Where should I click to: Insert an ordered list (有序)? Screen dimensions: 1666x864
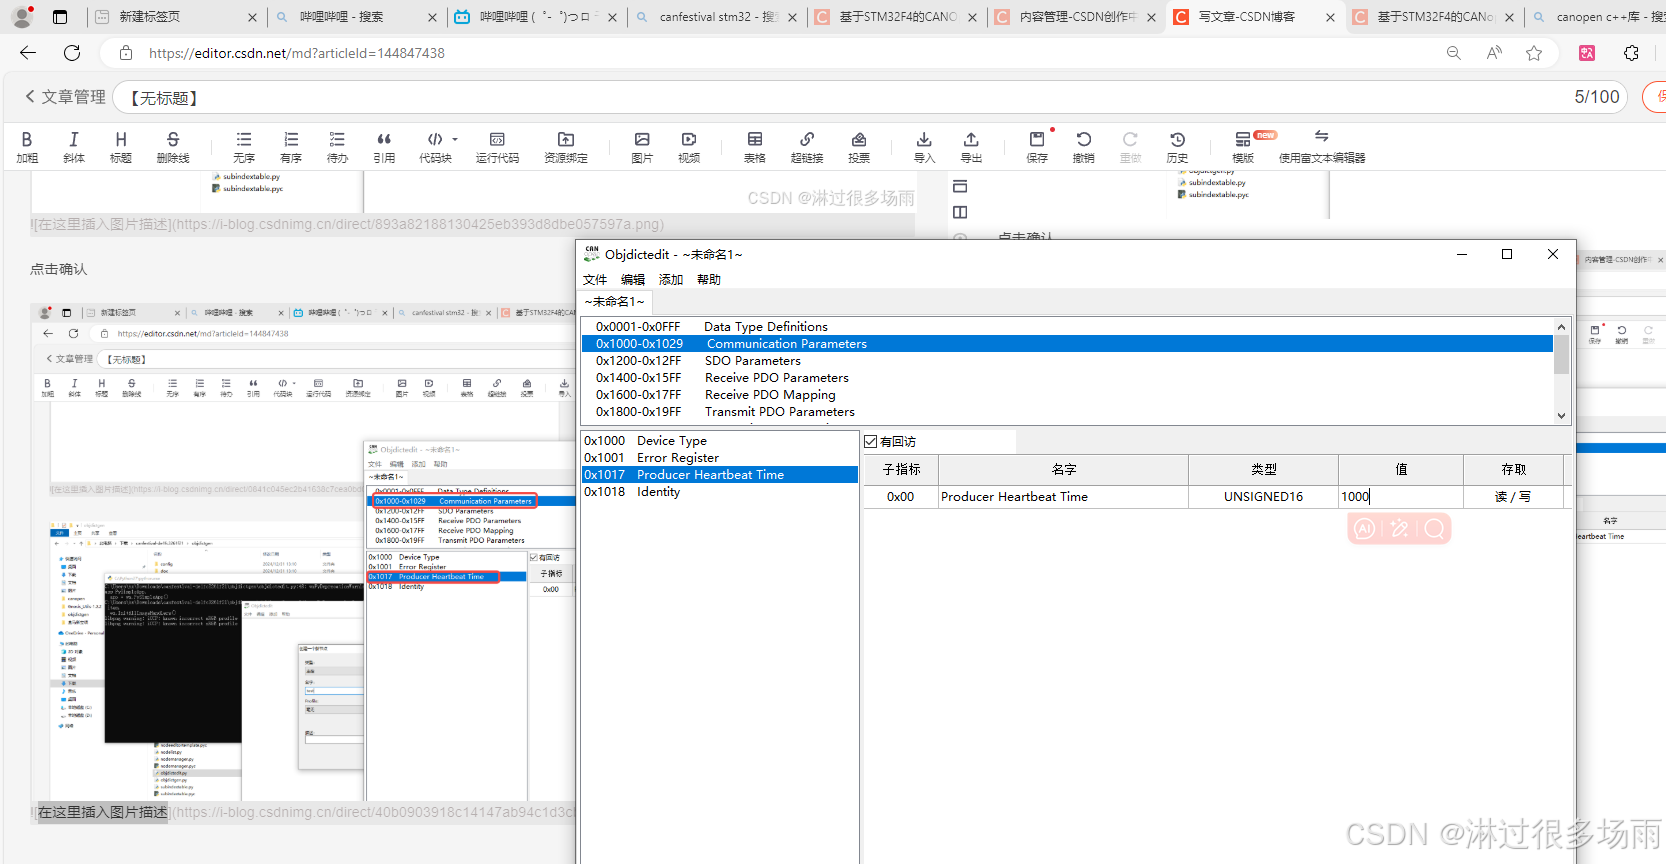291,146
